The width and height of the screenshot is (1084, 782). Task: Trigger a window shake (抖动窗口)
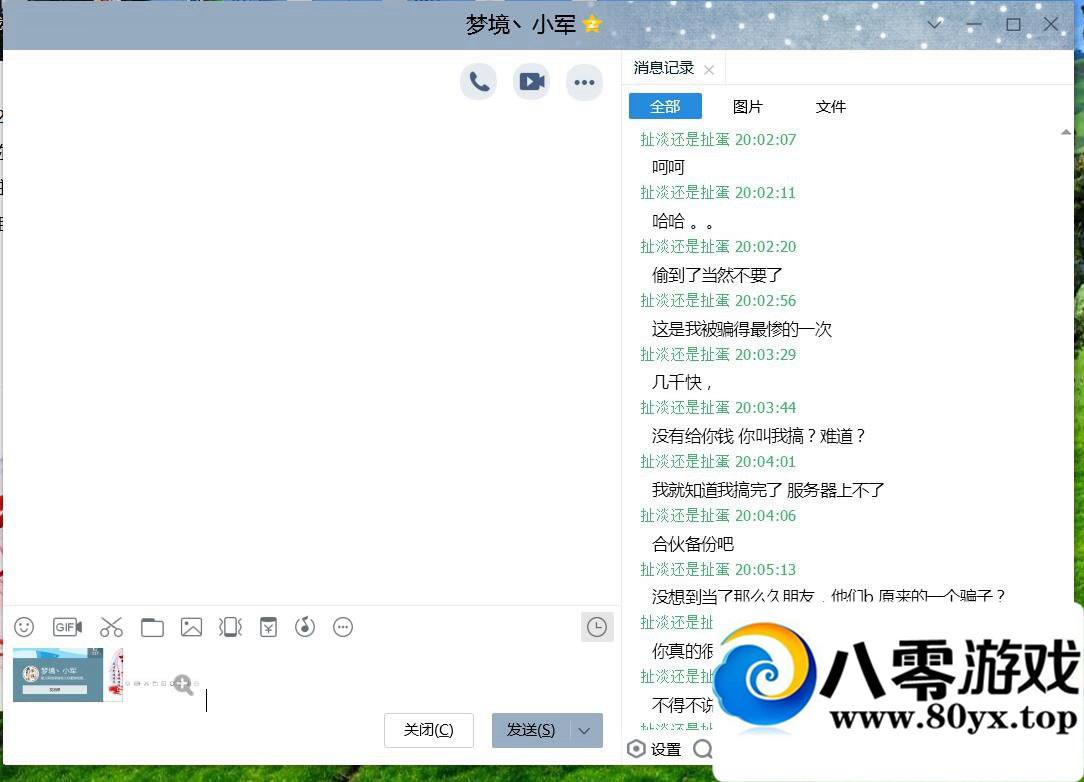(x=230, y=627)
